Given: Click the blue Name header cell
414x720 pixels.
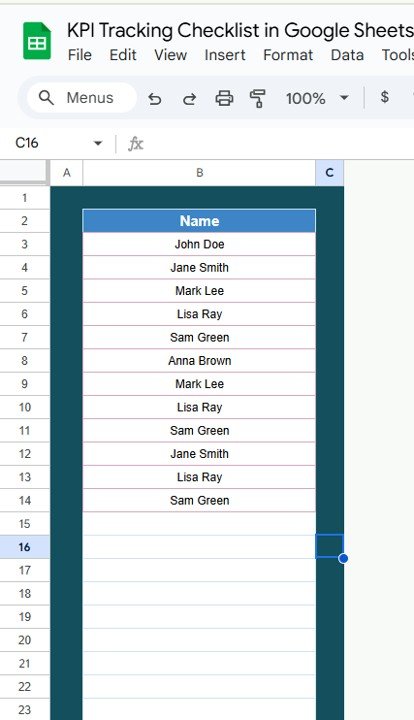Looking at the screenshot, I should (x=199, y=221).
